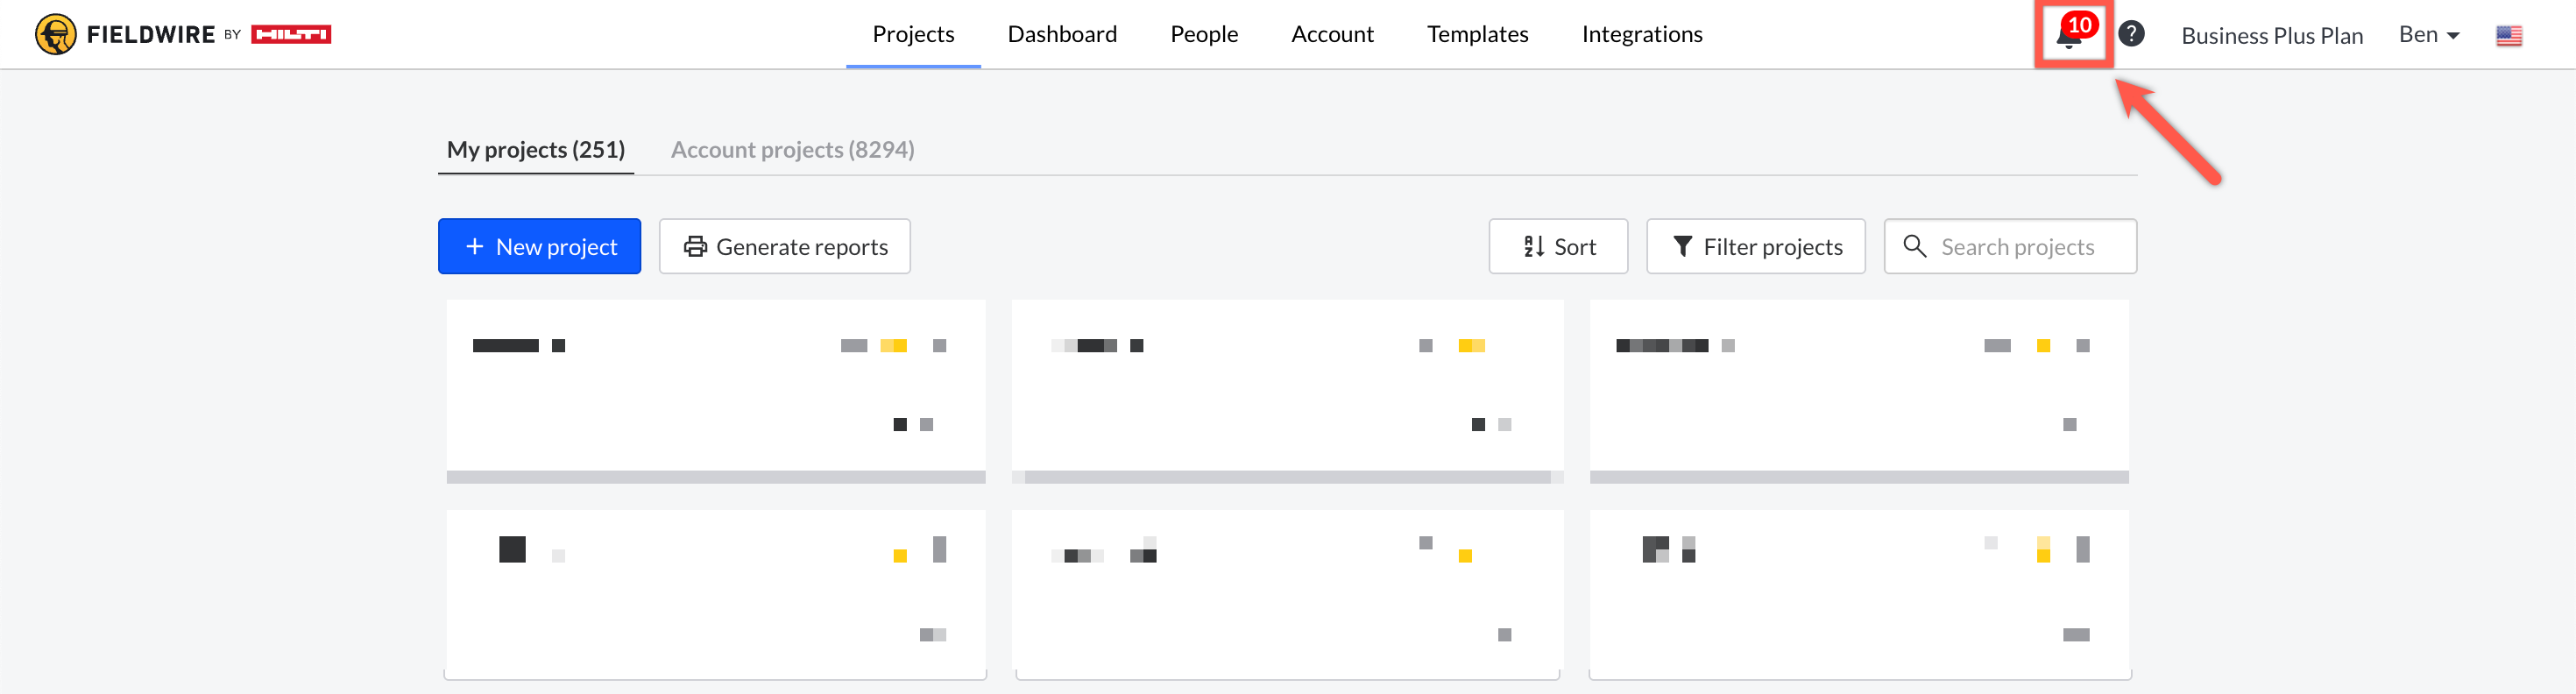Go to the Dashboard menu item
Screen dimensions: 2576x694
tap(1062, 34)
